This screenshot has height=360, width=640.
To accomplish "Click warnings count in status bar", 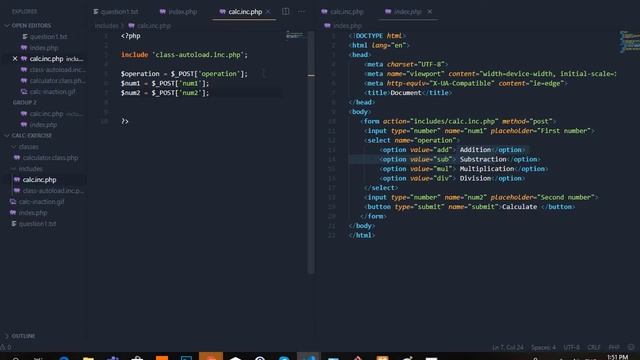I will click(6, 348).
